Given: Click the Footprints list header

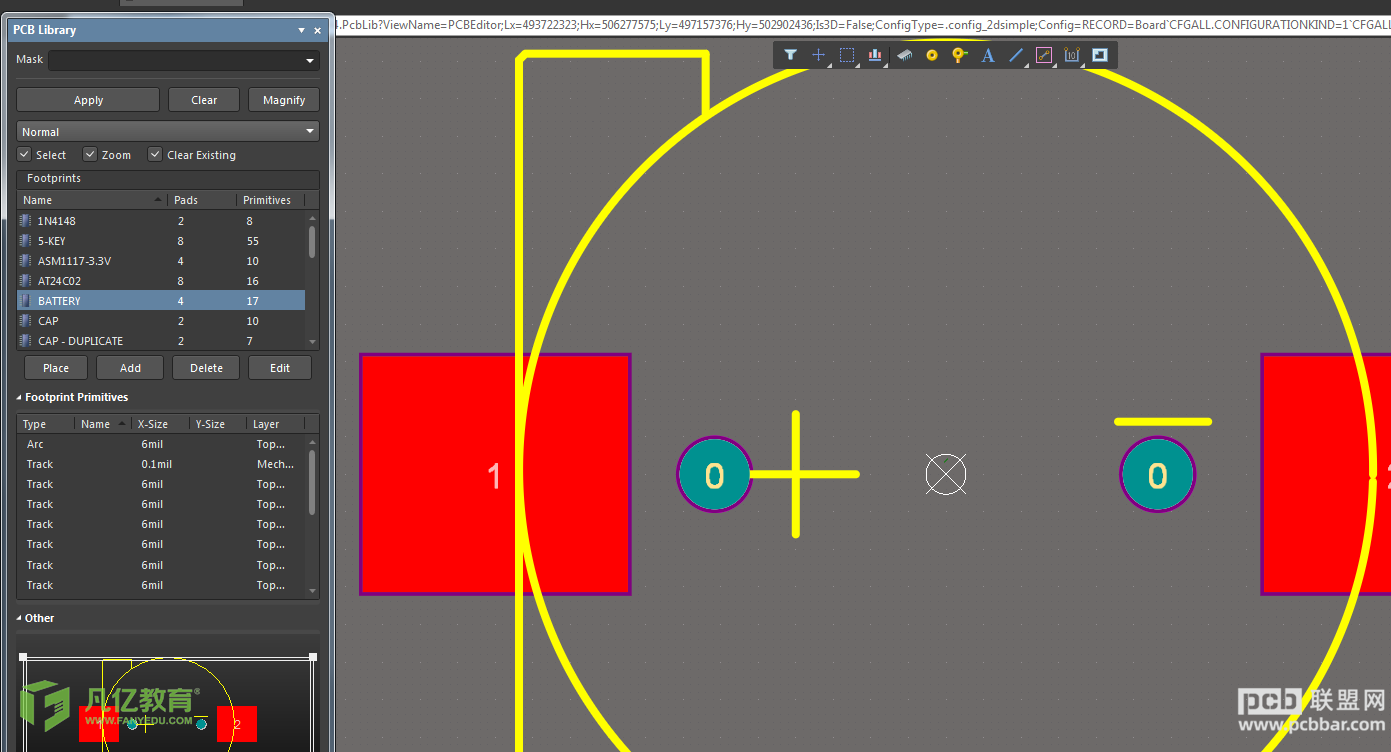Looking at the screenshot, I should (168, 179).
